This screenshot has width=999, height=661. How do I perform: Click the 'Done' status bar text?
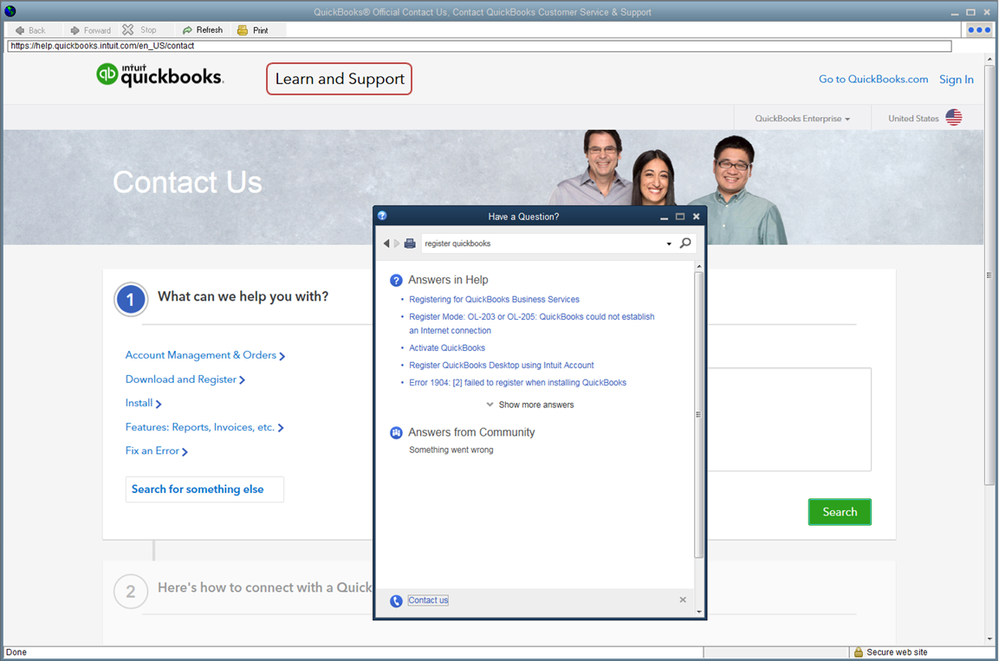(x=16, y=652)
